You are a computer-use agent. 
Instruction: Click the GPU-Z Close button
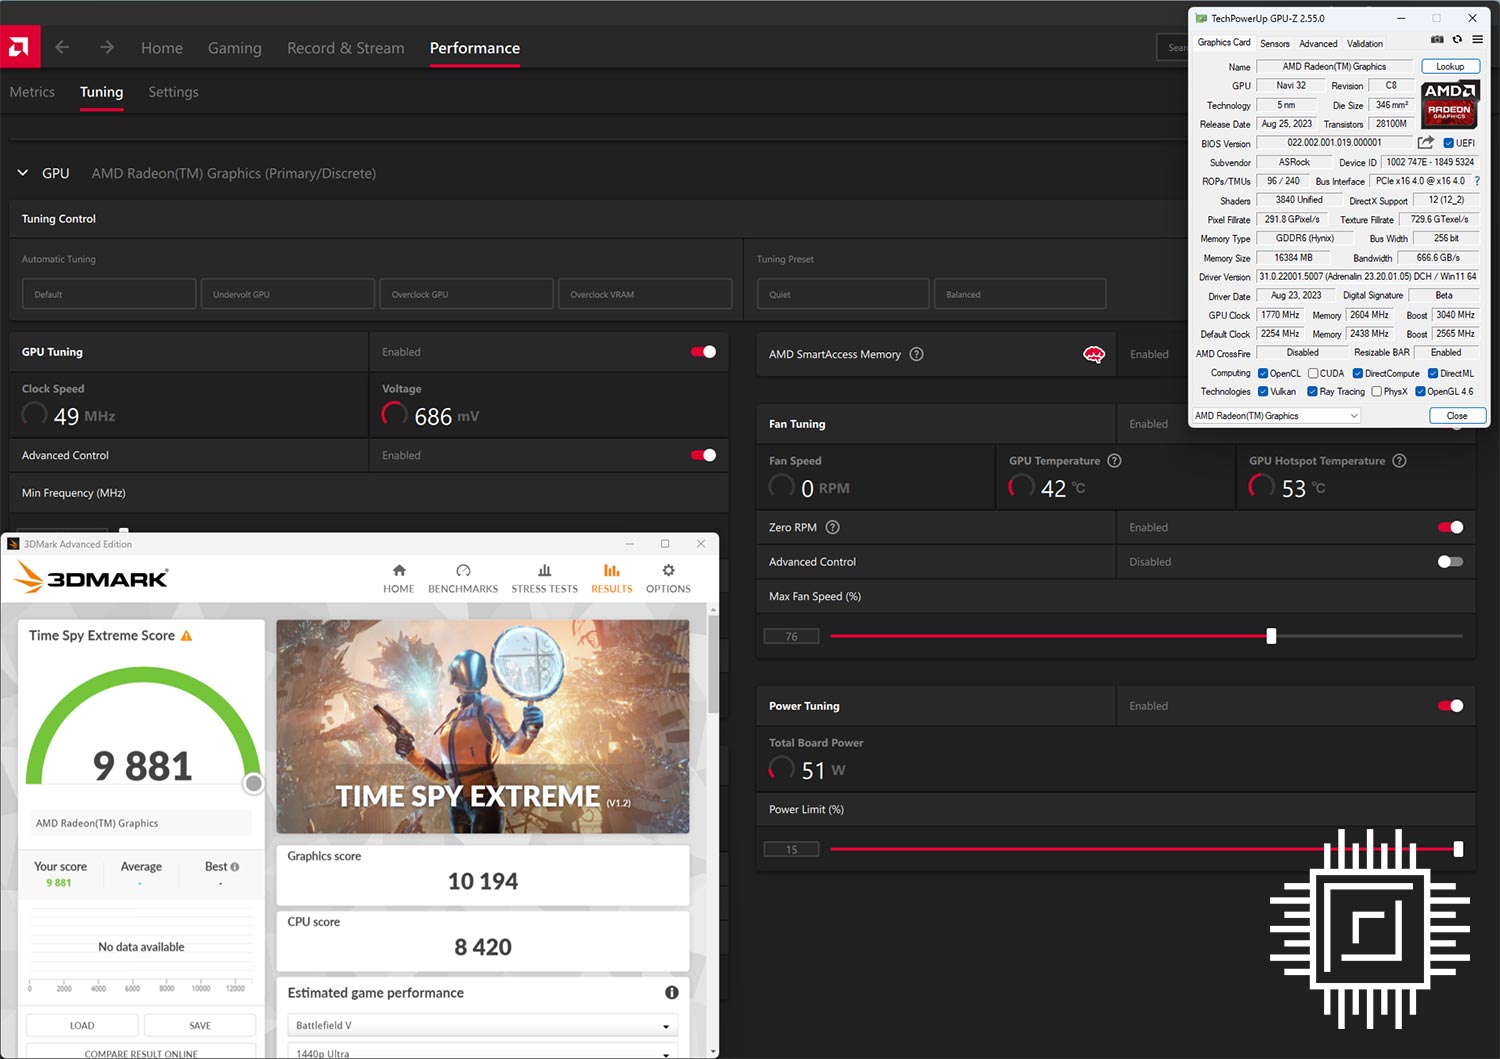tap(1457, 415)
